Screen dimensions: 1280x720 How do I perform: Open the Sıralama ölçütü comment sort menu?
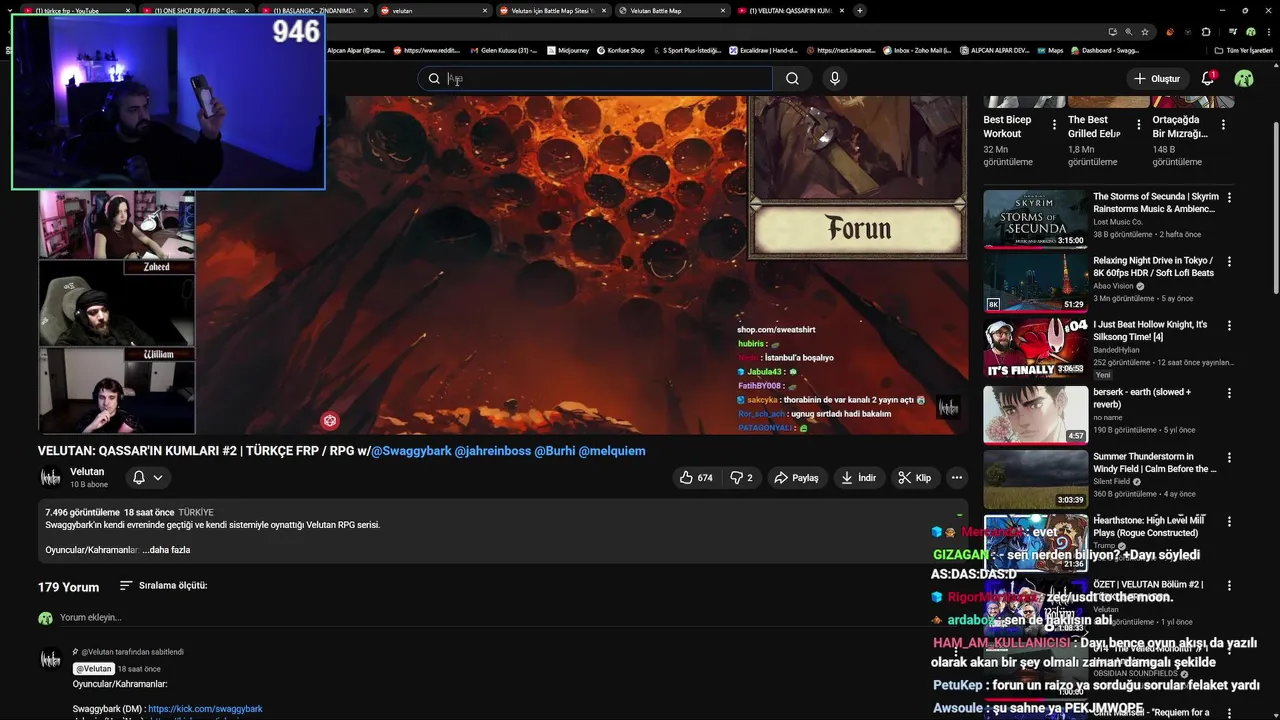coord(163,586)
